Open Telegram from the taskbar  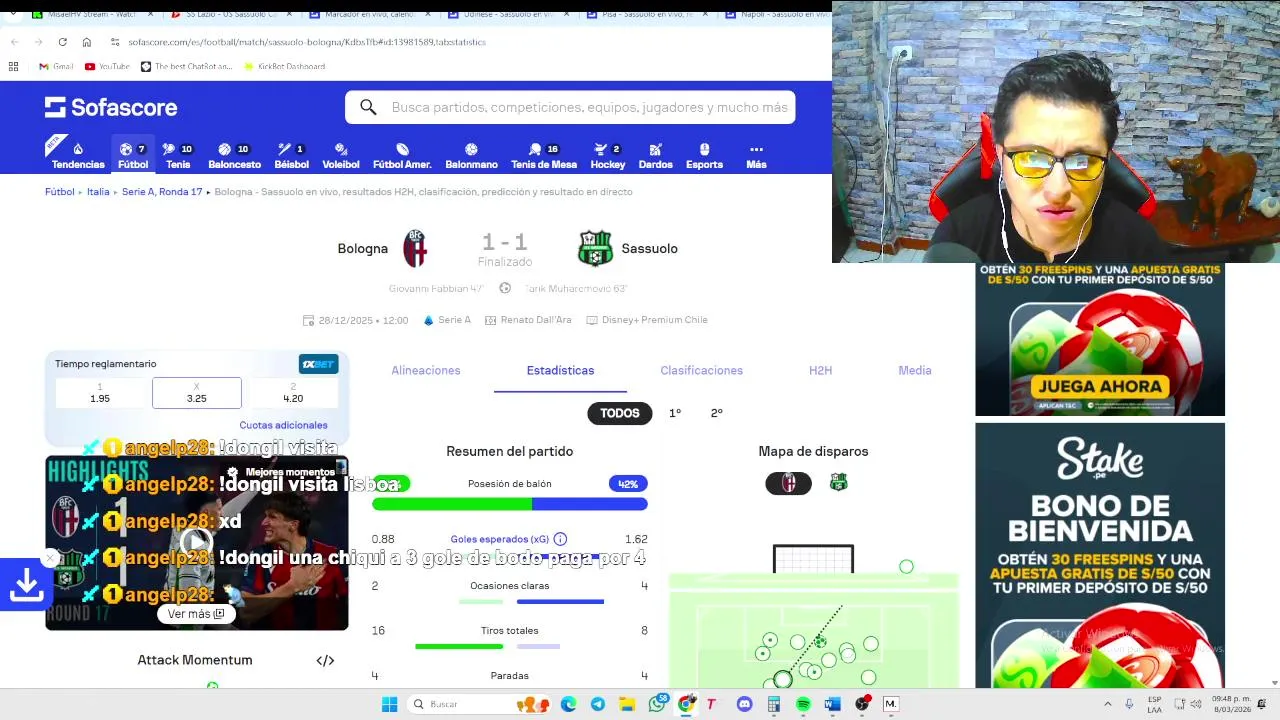[x=597, y=704]
